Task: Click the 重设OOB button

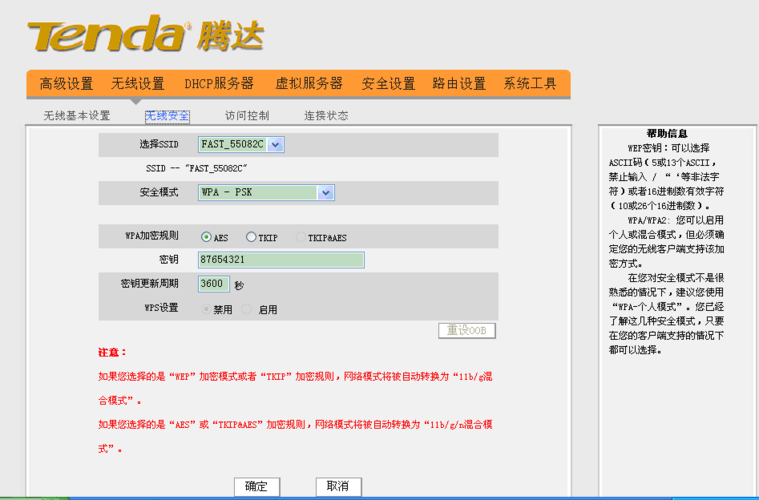Action: point(467,331)
